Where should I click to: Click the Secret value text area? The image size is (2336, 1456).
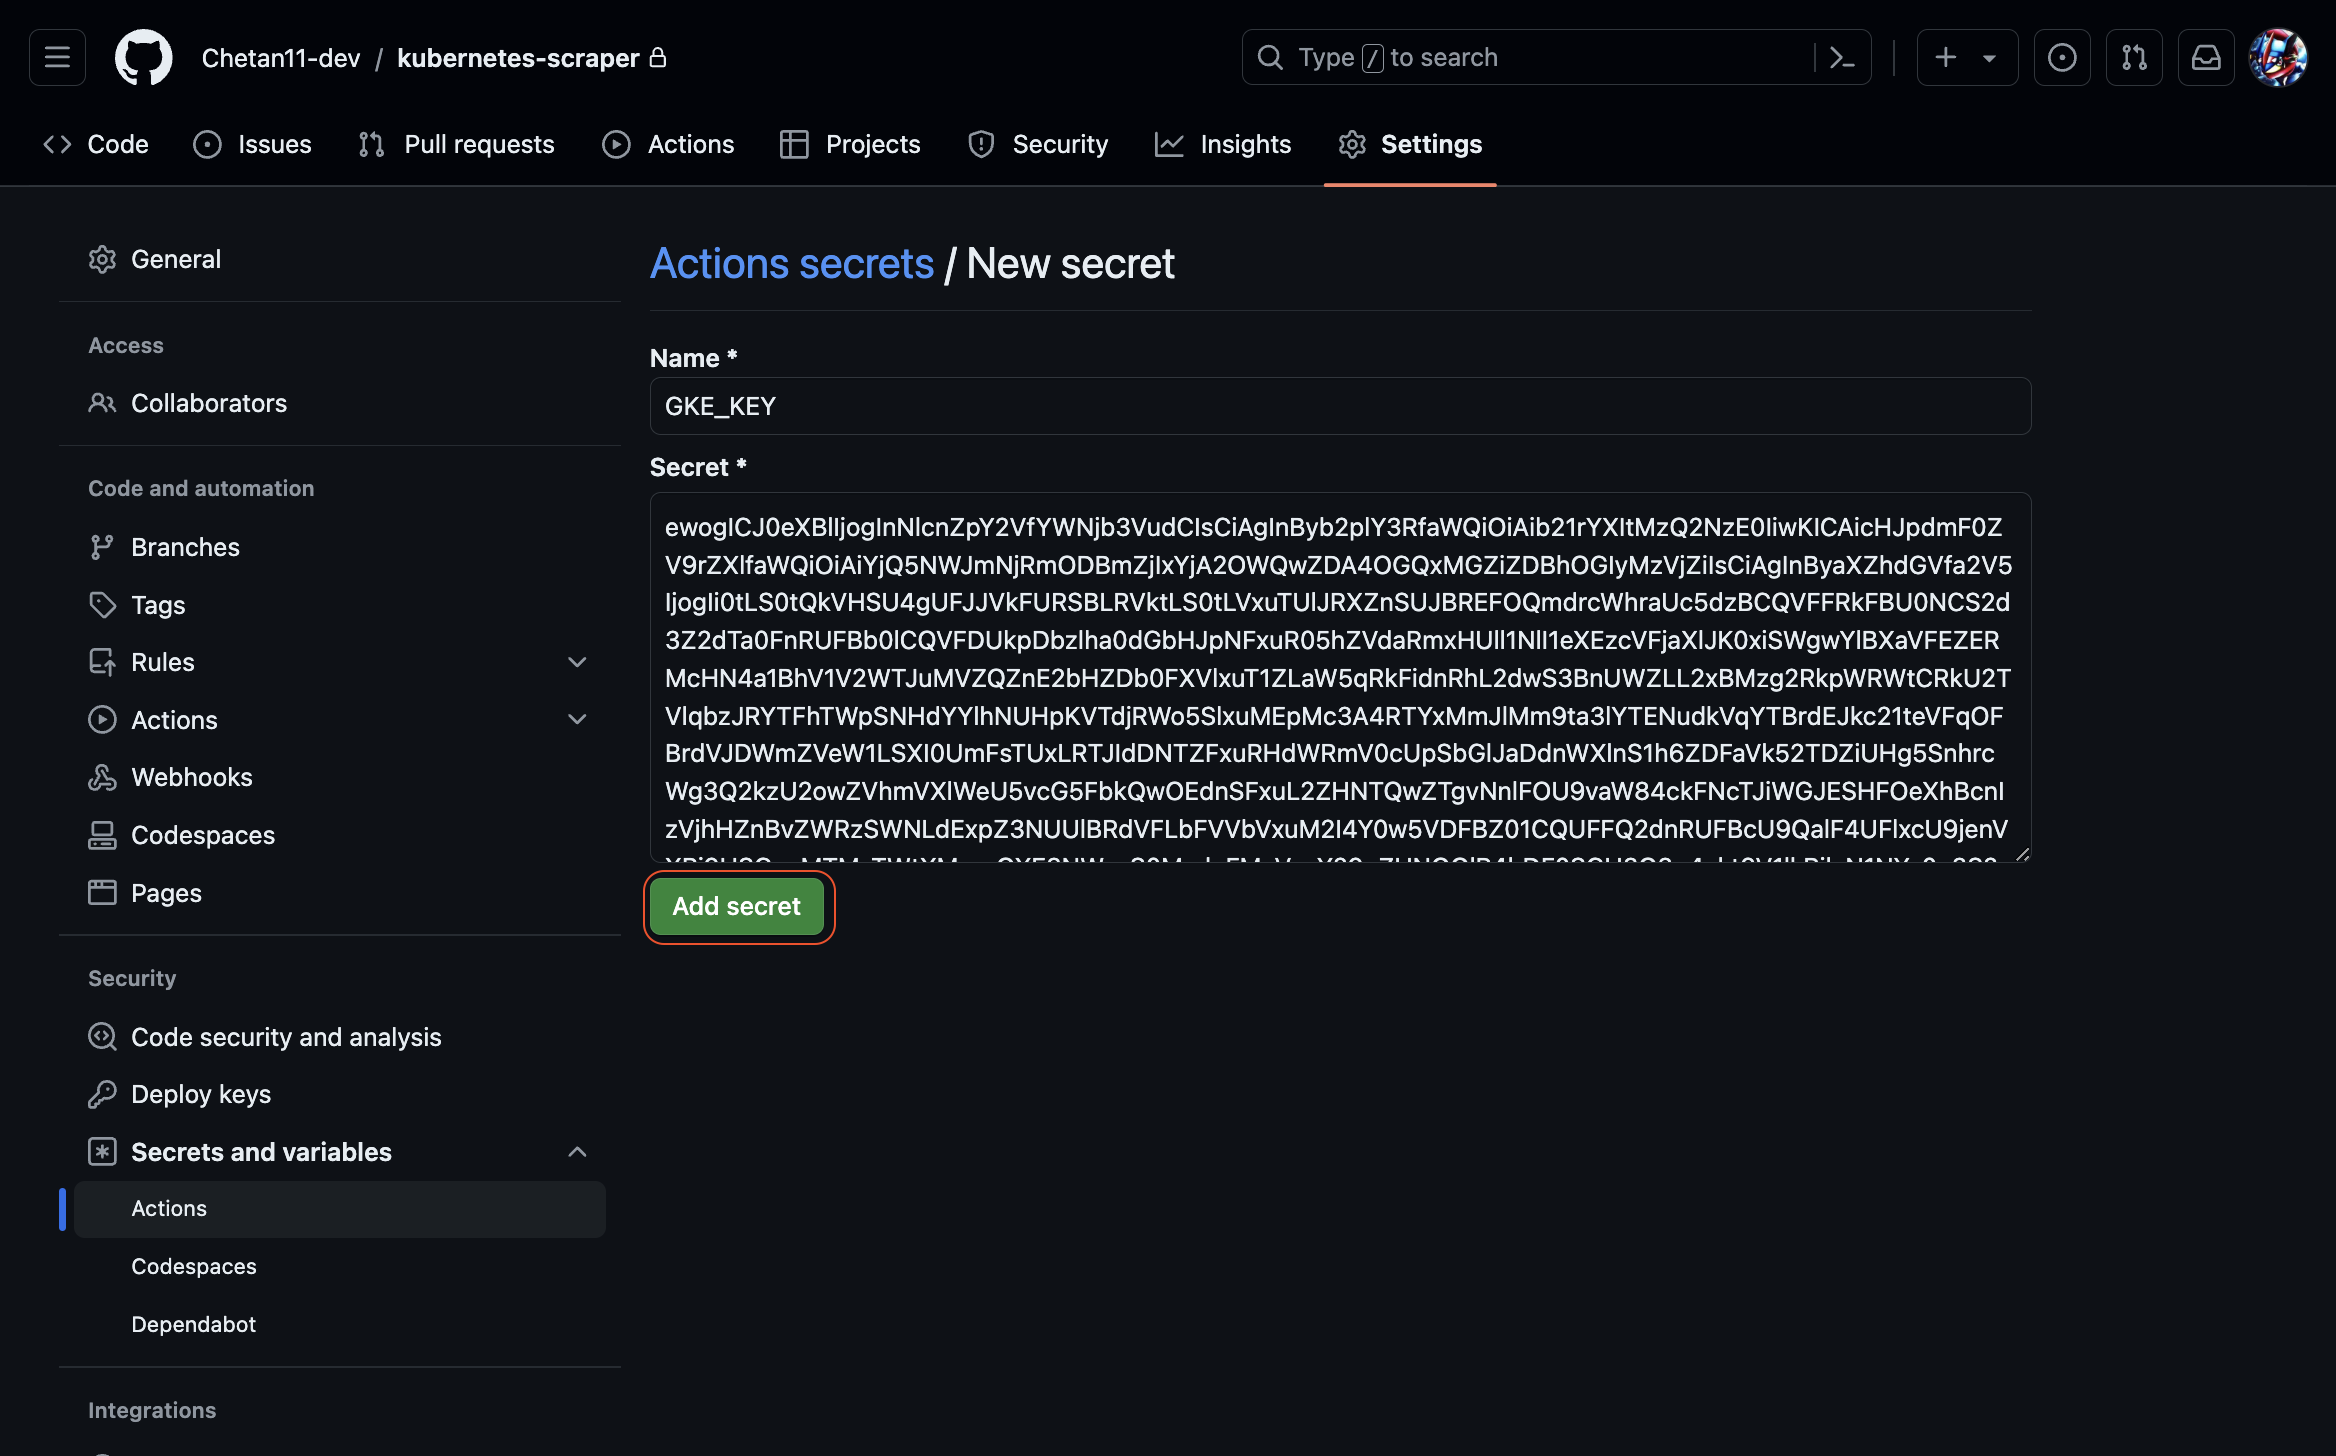[1340, 677]
